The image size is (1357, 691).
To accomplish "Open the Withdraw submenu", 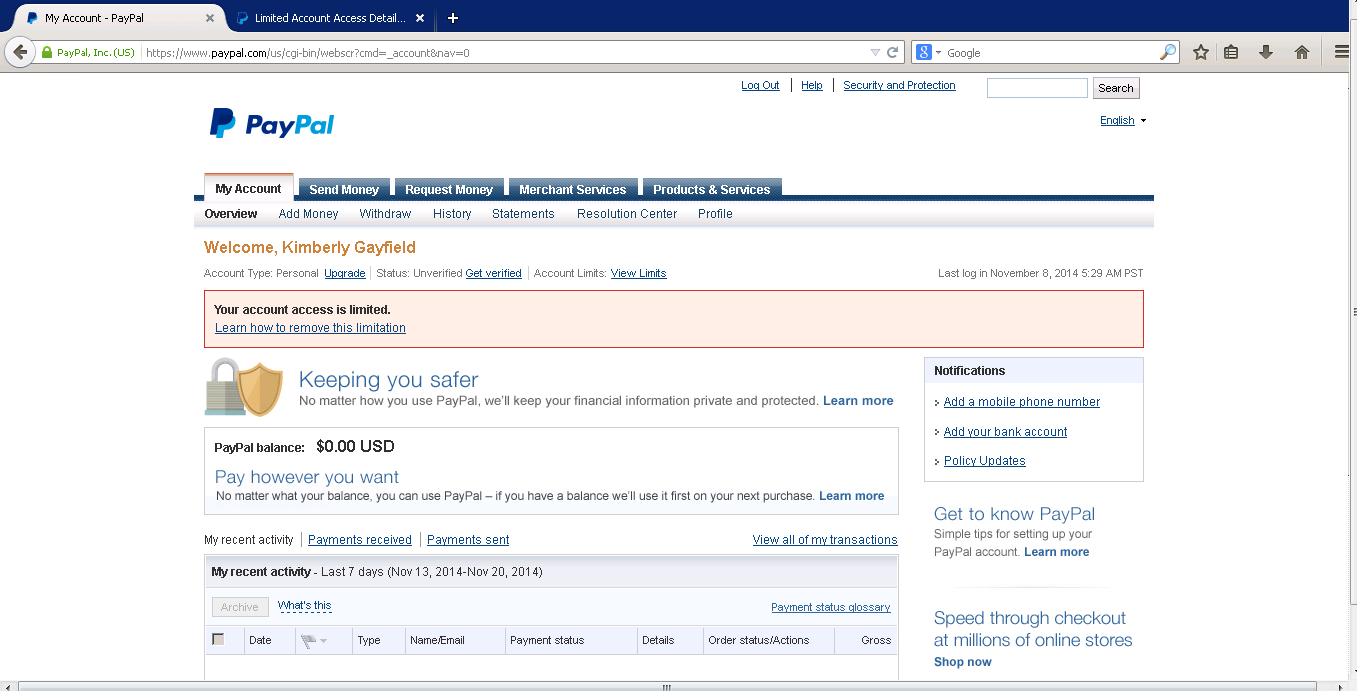I will (x=385, y=214).
